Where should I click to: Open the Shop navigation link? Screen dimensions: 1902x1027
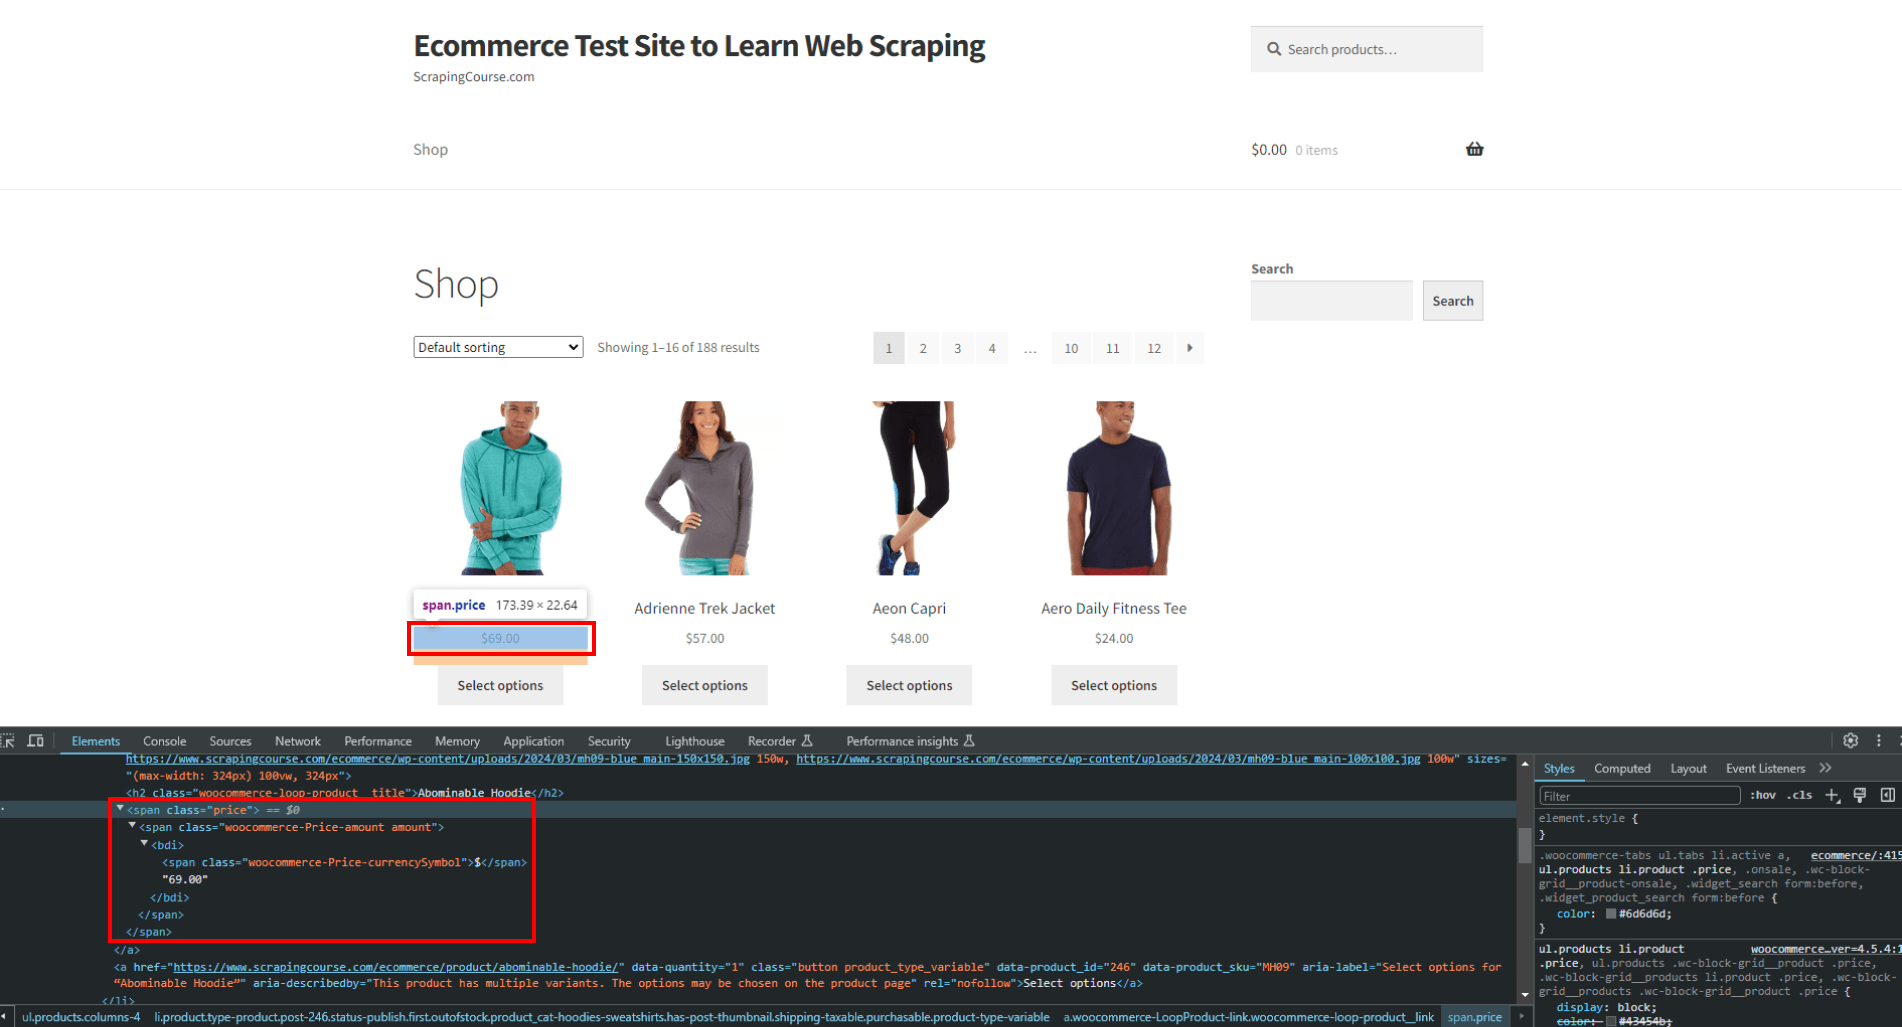(x=431, y=149)
